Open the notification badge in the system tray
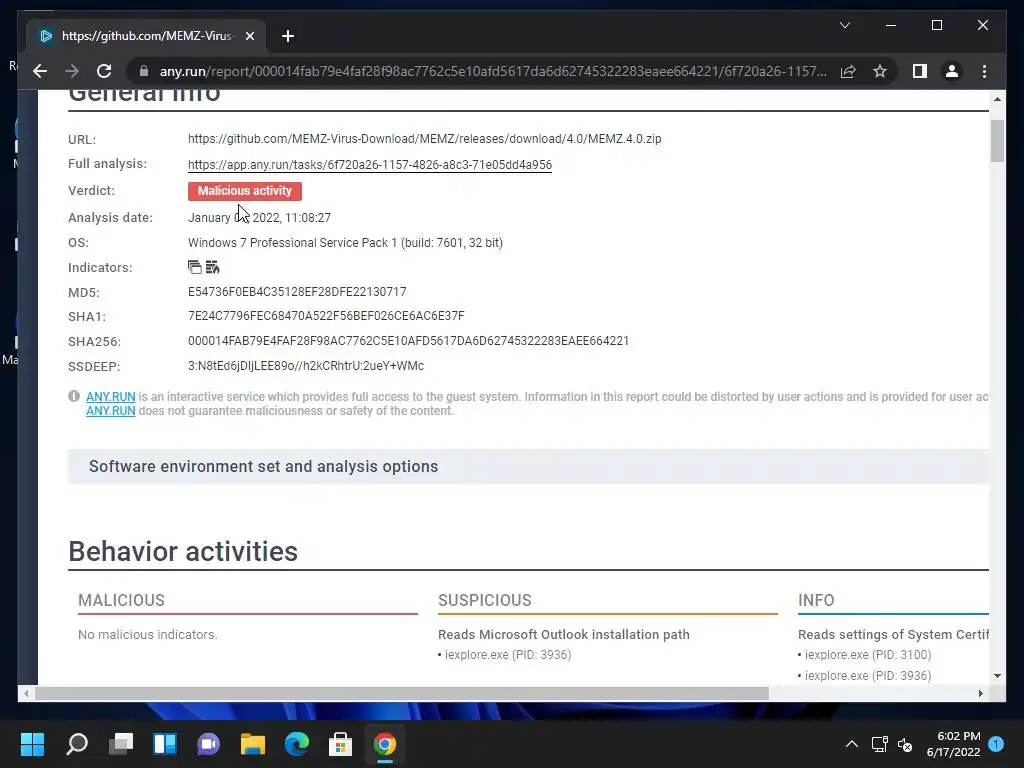 point(996,744)
